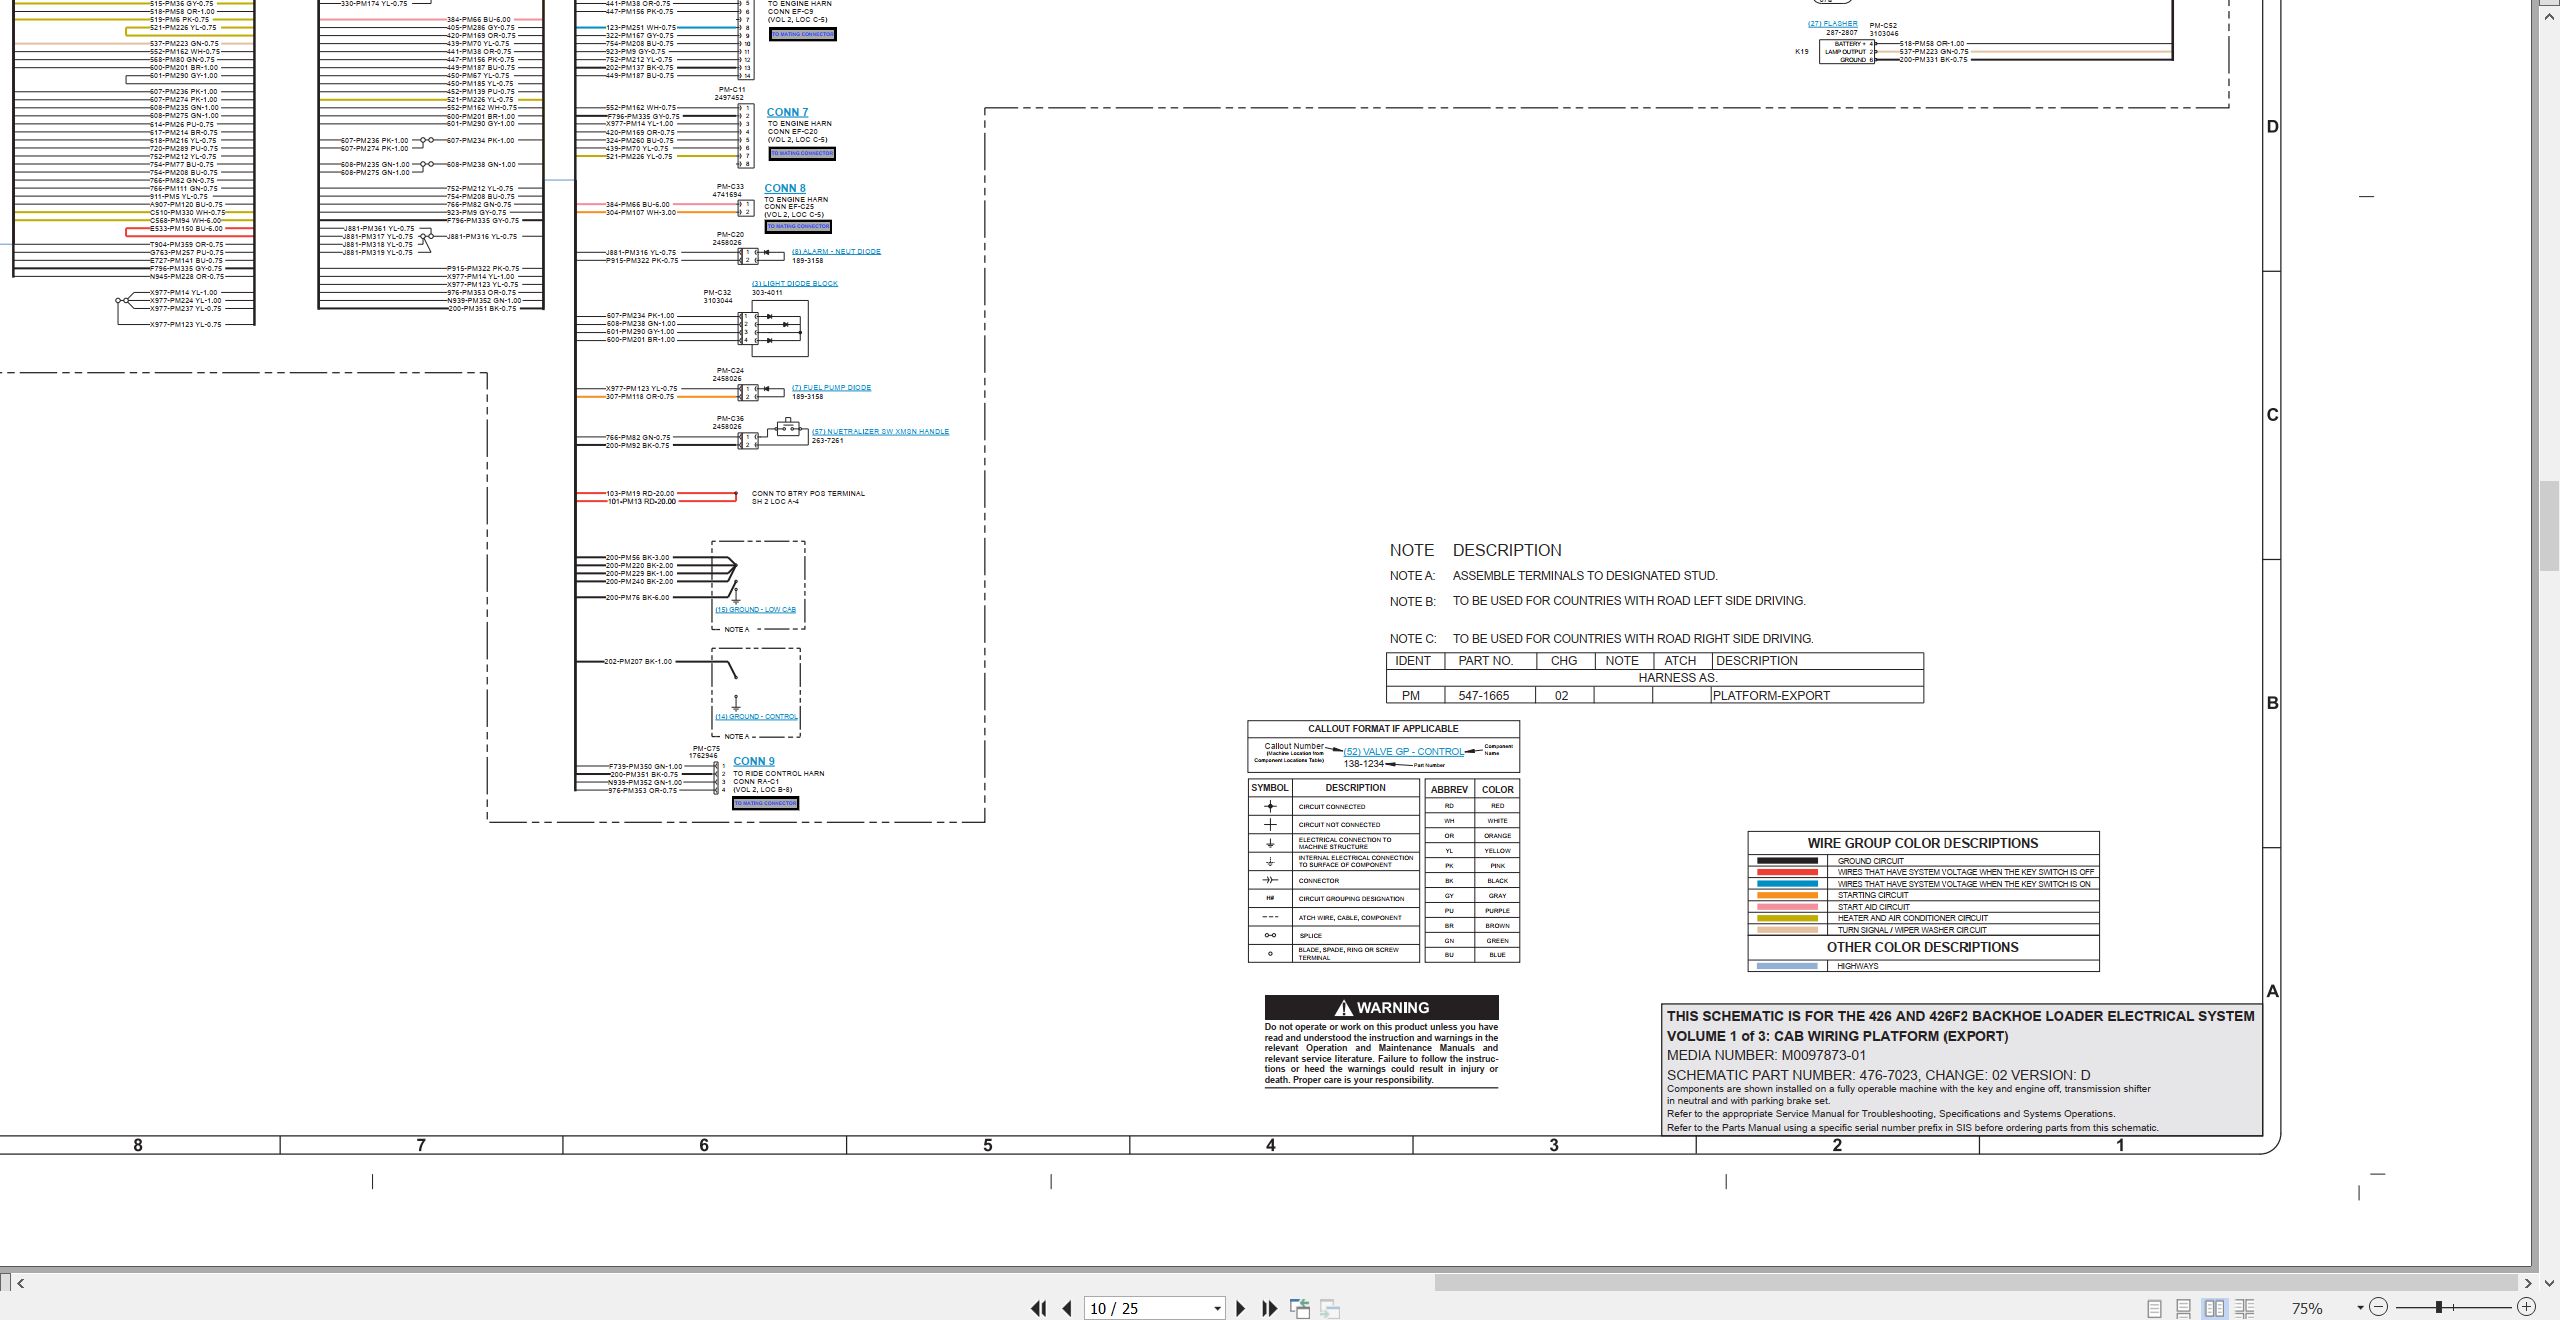Switch to single page view
This screenshot has height=1320, width=2560.
click(x=2154, y=1308)
